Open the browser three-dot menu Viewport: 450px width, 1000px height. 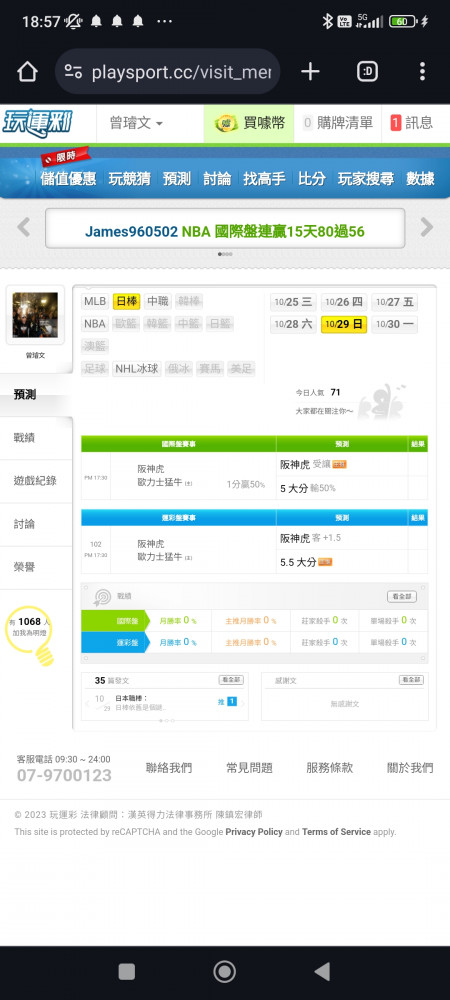tap(422, 71)
